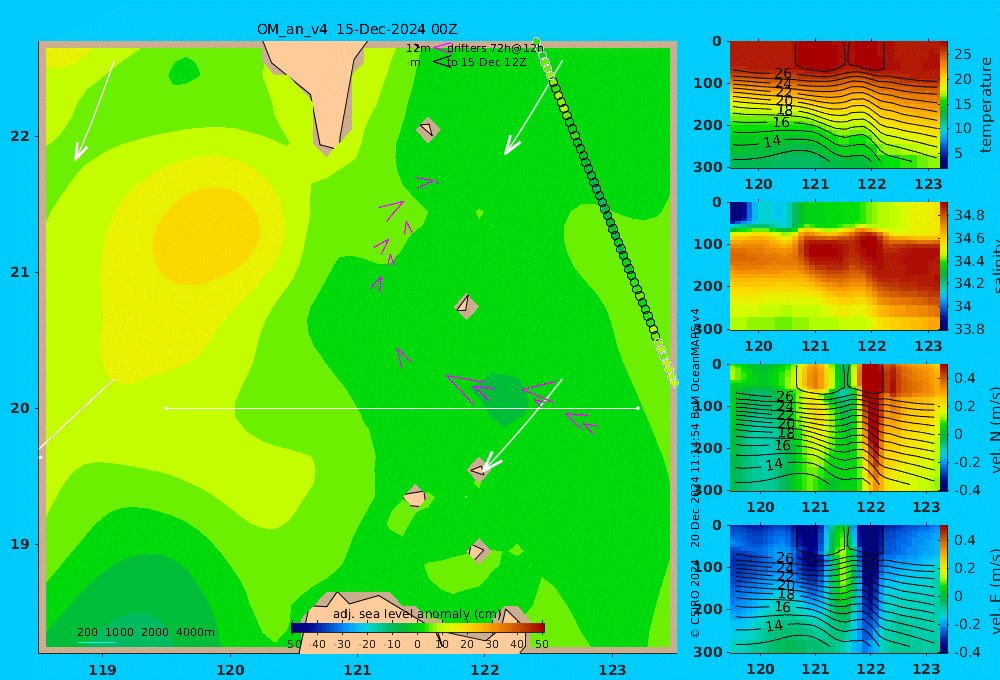This screenshot has height=680, width=1000.
Task: Click the "temperature" axis label
Action: [986, 105]
